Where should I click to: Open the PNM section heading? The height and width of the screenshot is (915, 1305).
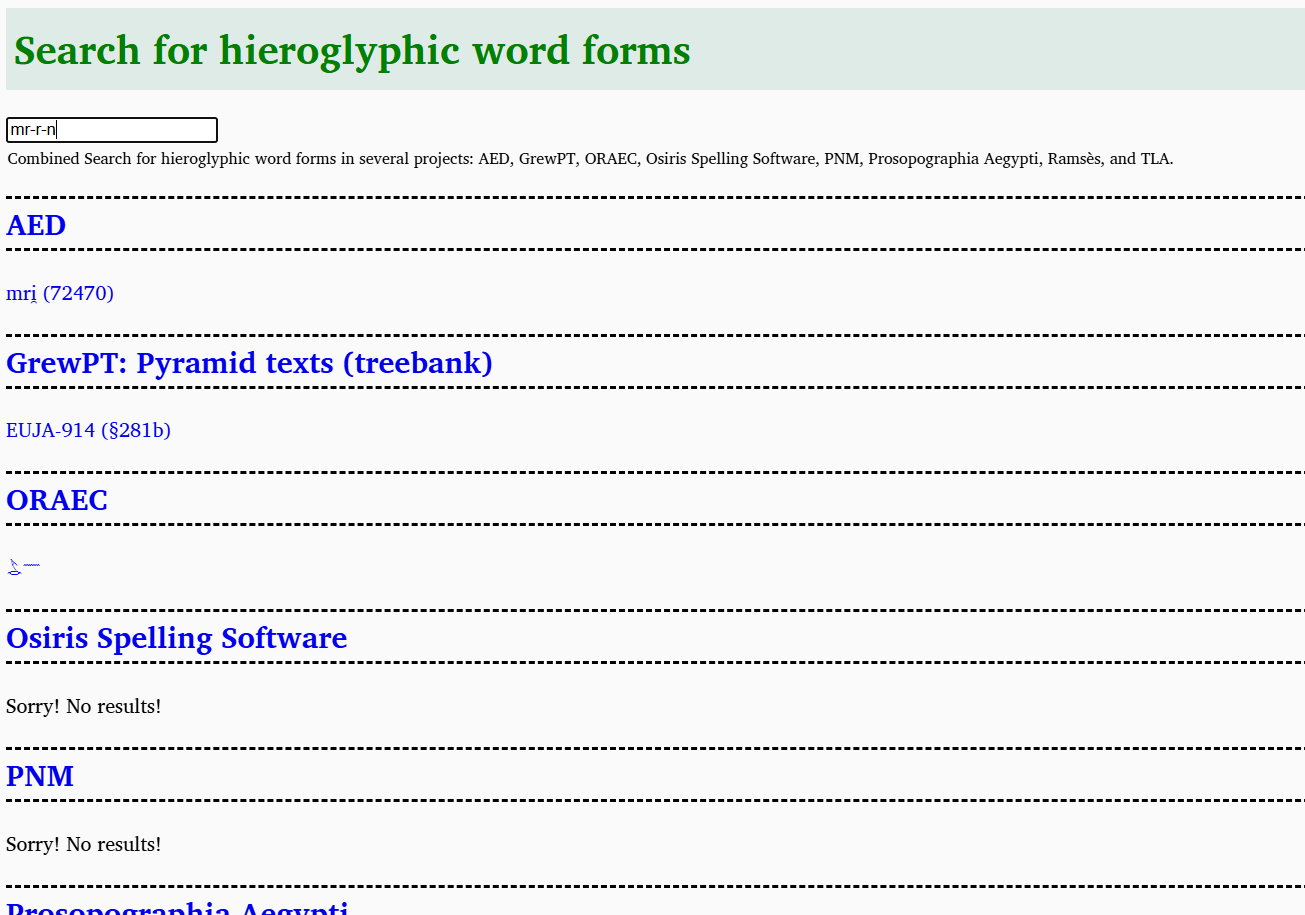[x=40, y=776]
